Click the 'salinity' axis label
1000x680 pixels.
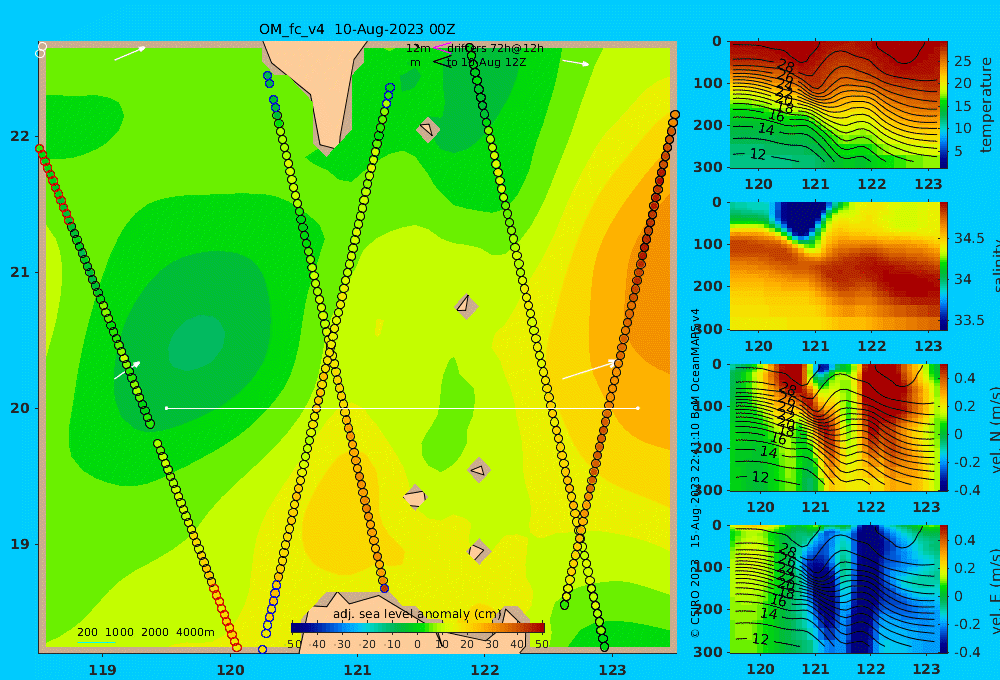point(995,266)
